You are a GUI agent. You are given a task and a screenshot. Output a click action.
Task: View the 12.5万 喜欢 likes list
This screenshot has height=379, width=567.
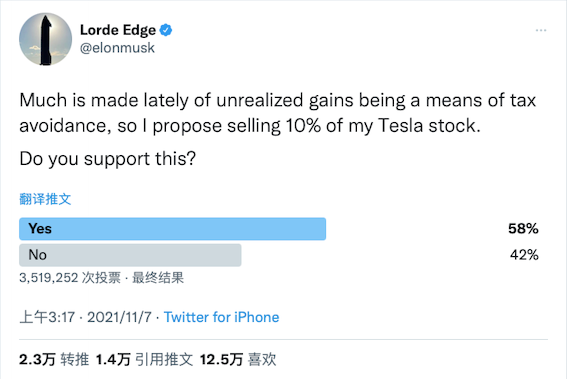click(238, 359)
